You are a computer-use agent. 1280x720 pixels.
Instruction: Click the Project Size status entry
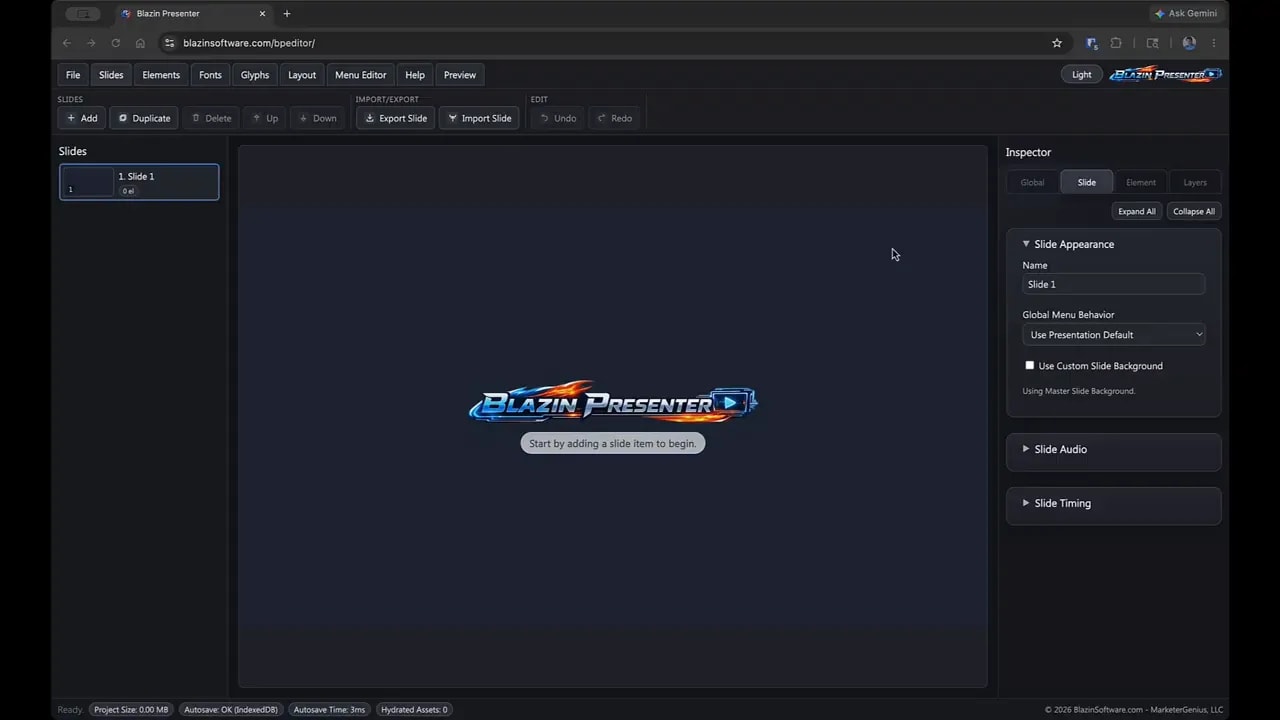coord(131,710)
